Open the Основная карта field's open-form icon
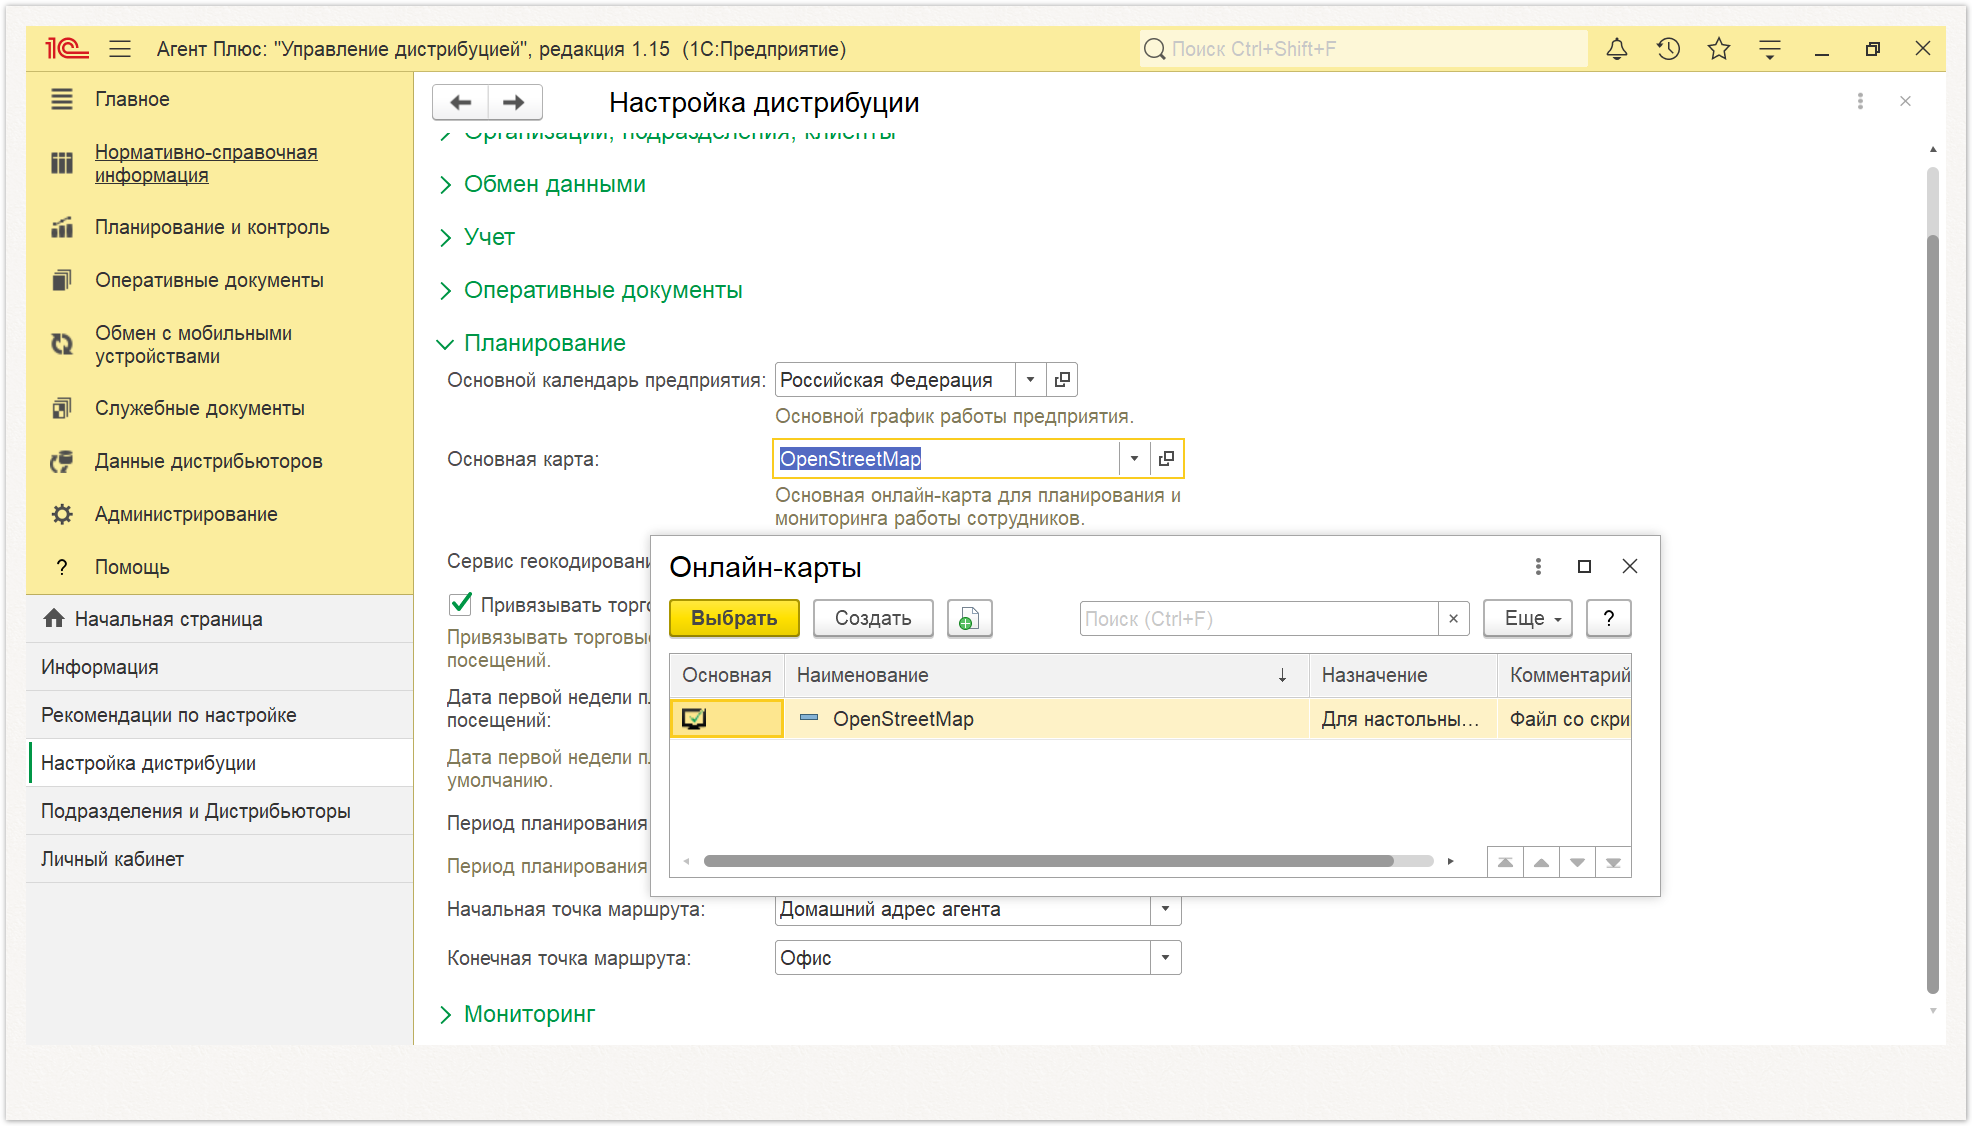This screenshot has height=1126, width=1972. tap(1166, 459)
